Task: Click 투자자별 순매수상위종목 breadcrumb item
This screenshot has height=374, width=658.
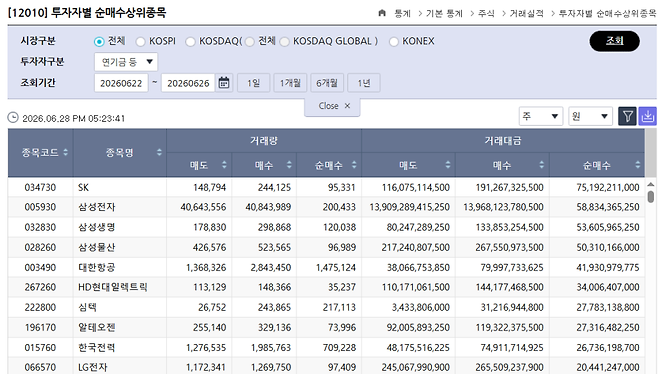Action: coord(607,13)
